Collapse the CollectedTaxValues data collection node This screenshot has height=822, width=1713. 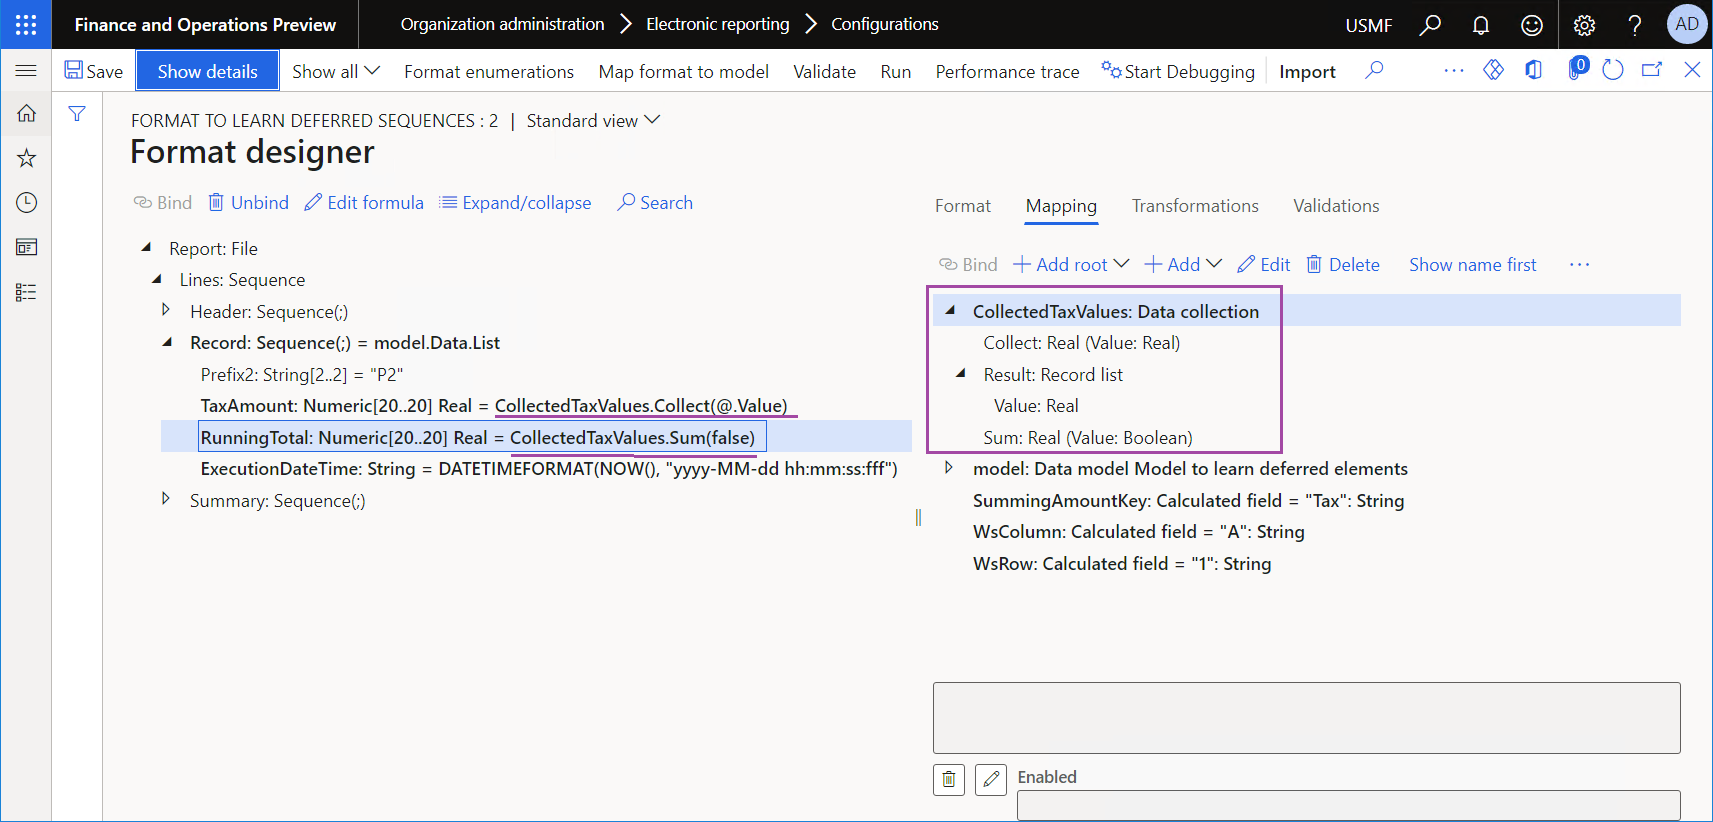[x=950, y=310]
